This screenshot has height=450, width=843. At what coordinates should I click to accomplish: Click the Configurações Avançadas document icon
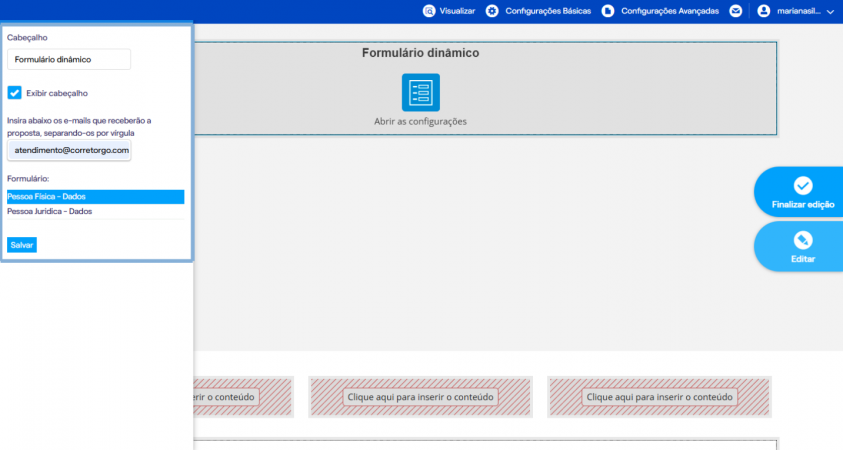point(608,11)
